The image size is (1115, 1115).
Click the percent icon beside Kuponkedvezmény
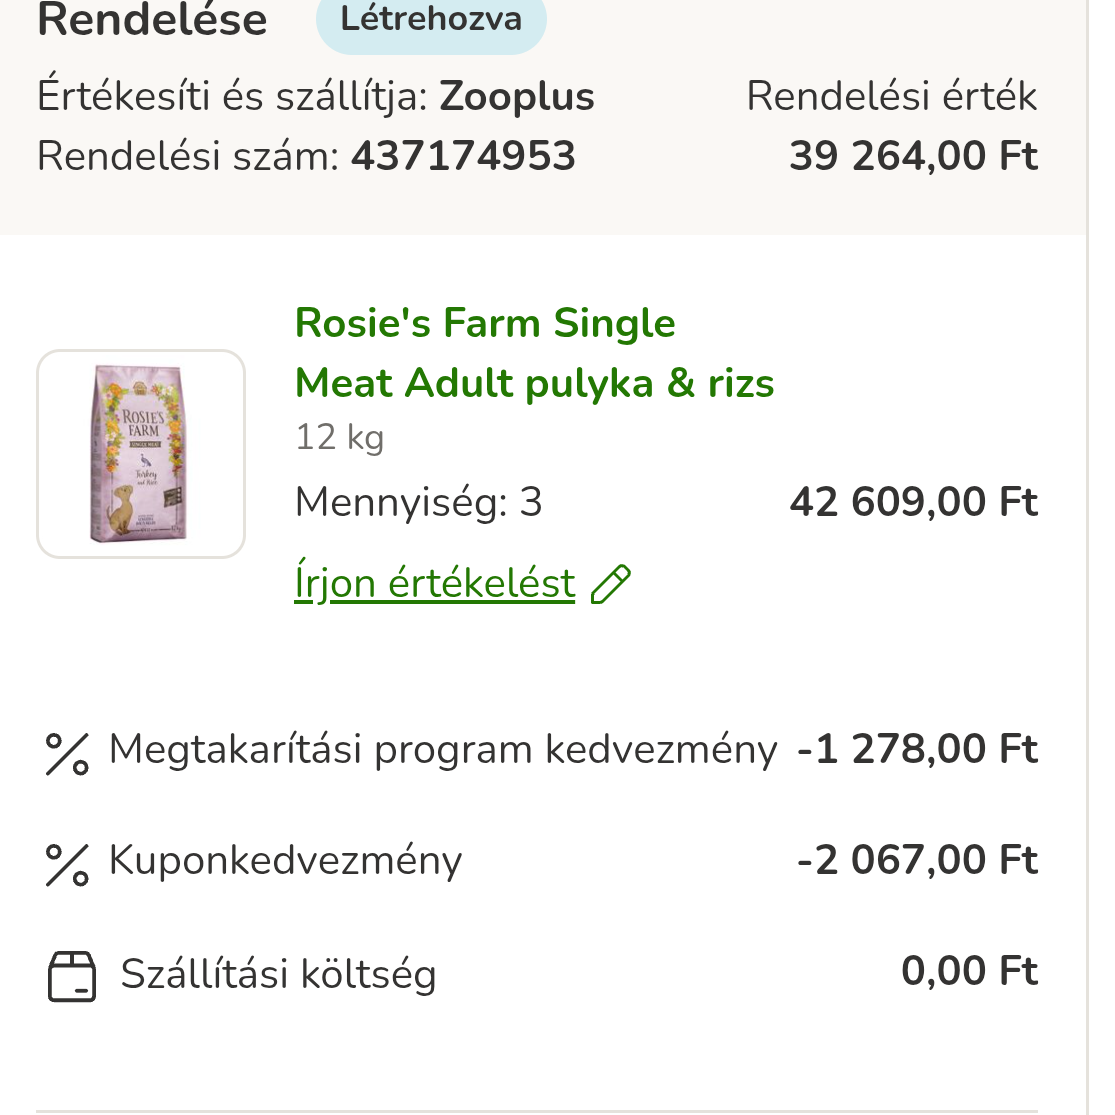(x=68, y=864)
